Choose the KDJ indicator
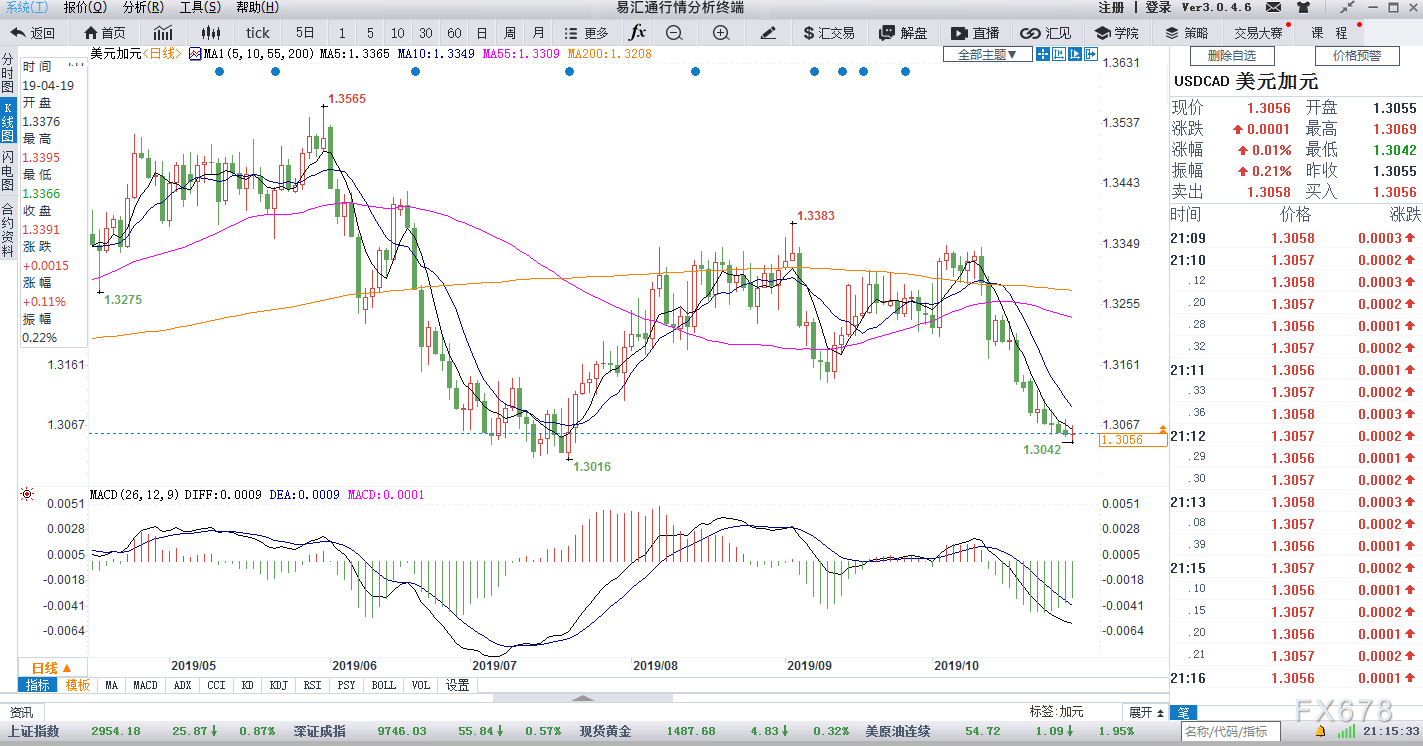The width and height of the screenshot is (1423, 746). click(x=279, y=685)
